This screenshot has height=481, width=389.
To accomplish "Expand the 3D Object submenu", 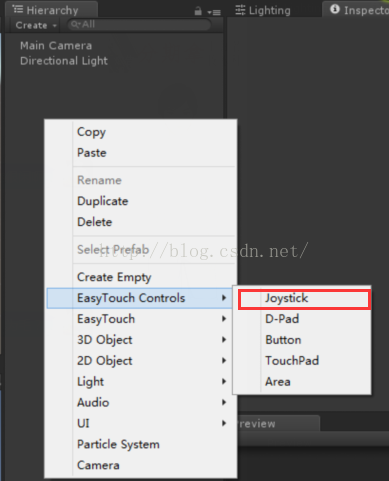I will pyautogui.click(x=141, y=340).
